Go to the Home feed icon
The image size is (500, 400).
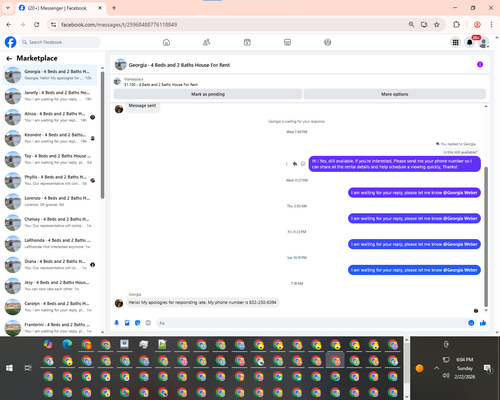tap(166, 42)
